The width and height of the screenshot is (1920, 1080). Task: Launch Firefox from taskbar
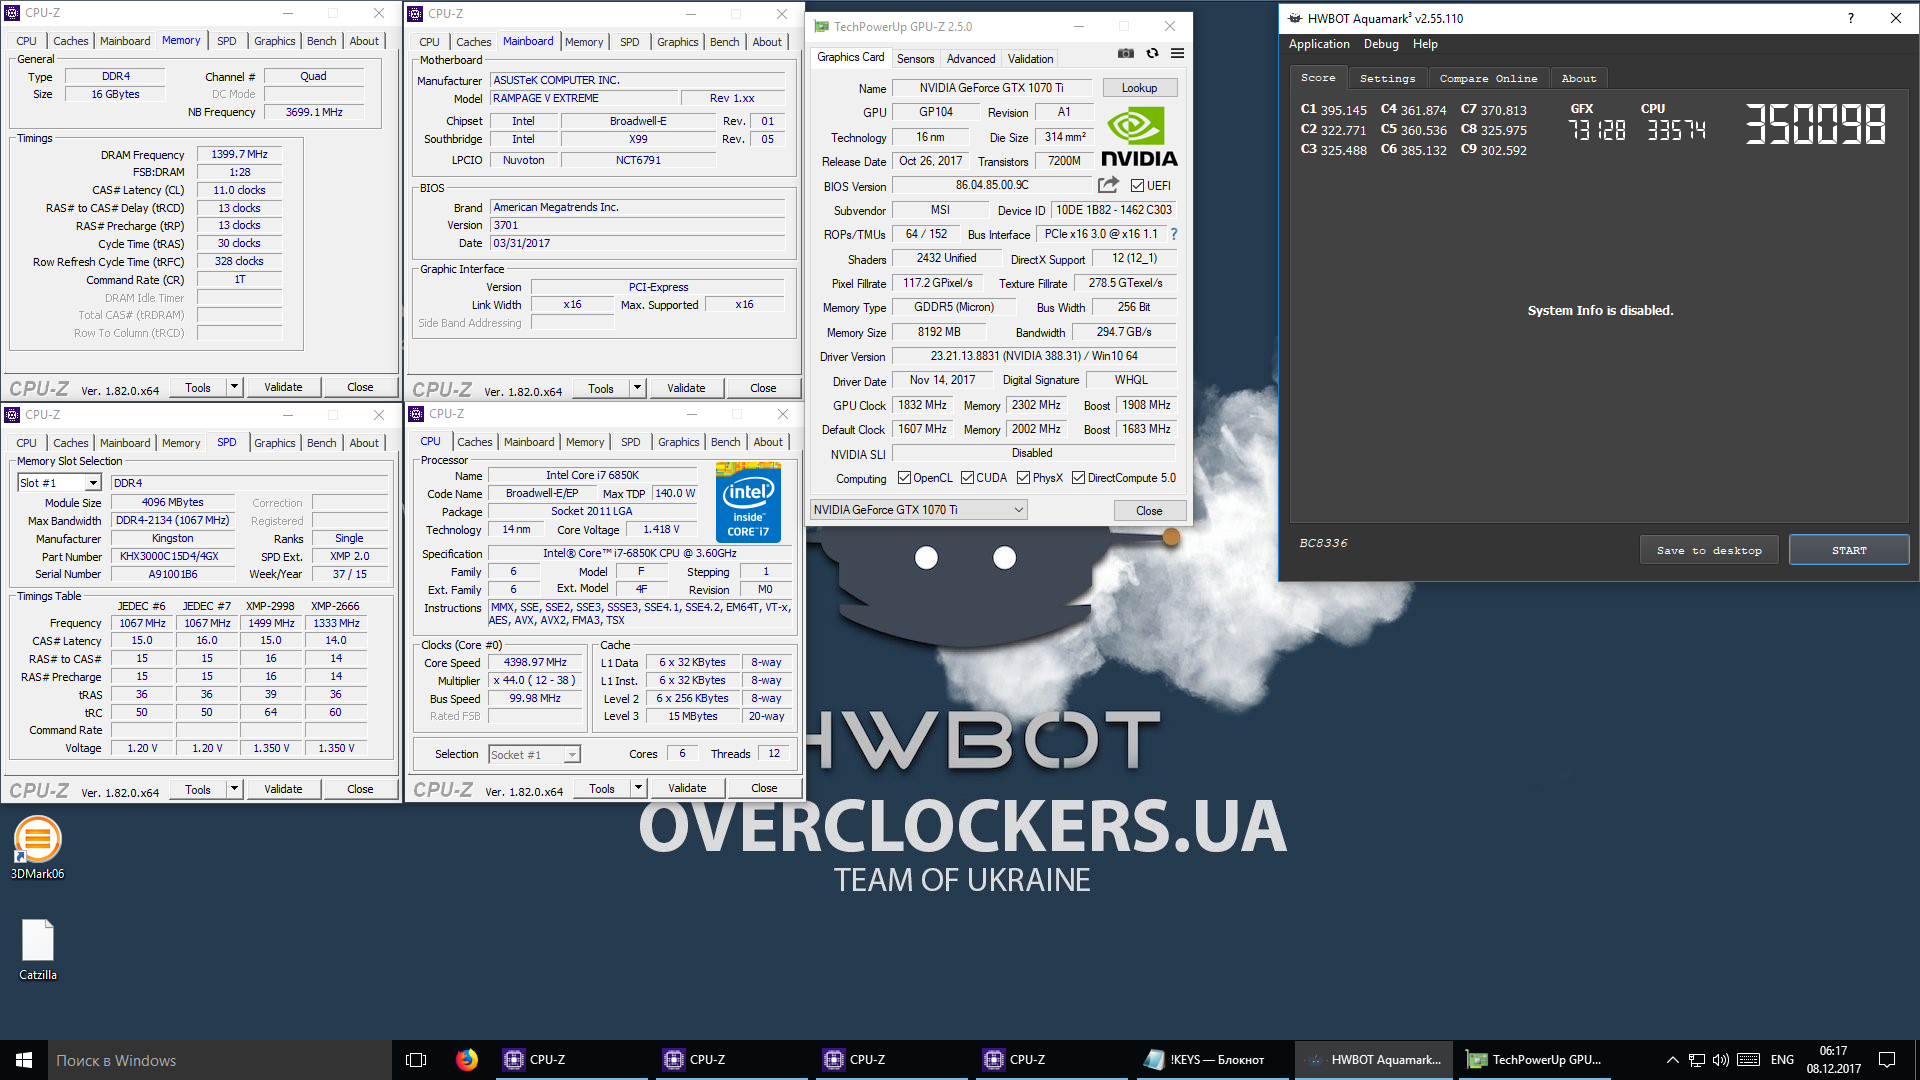click(467, 1060)
